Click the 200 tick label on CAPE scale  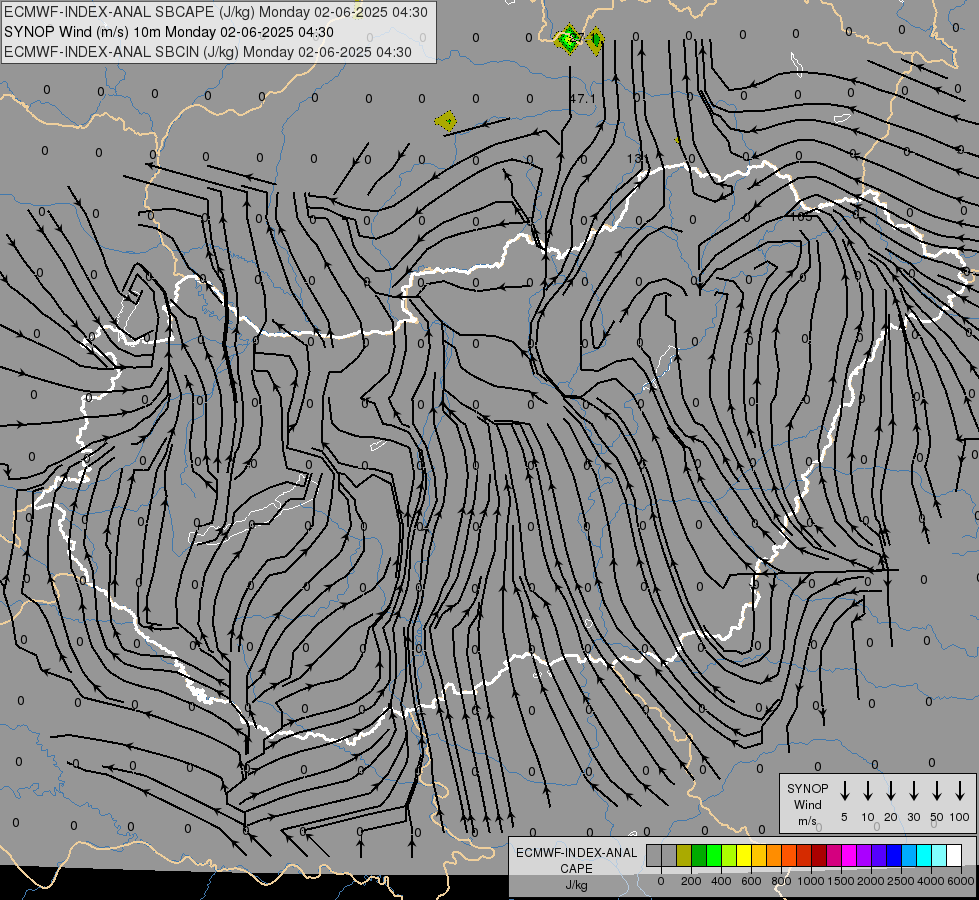click(691, 881)
